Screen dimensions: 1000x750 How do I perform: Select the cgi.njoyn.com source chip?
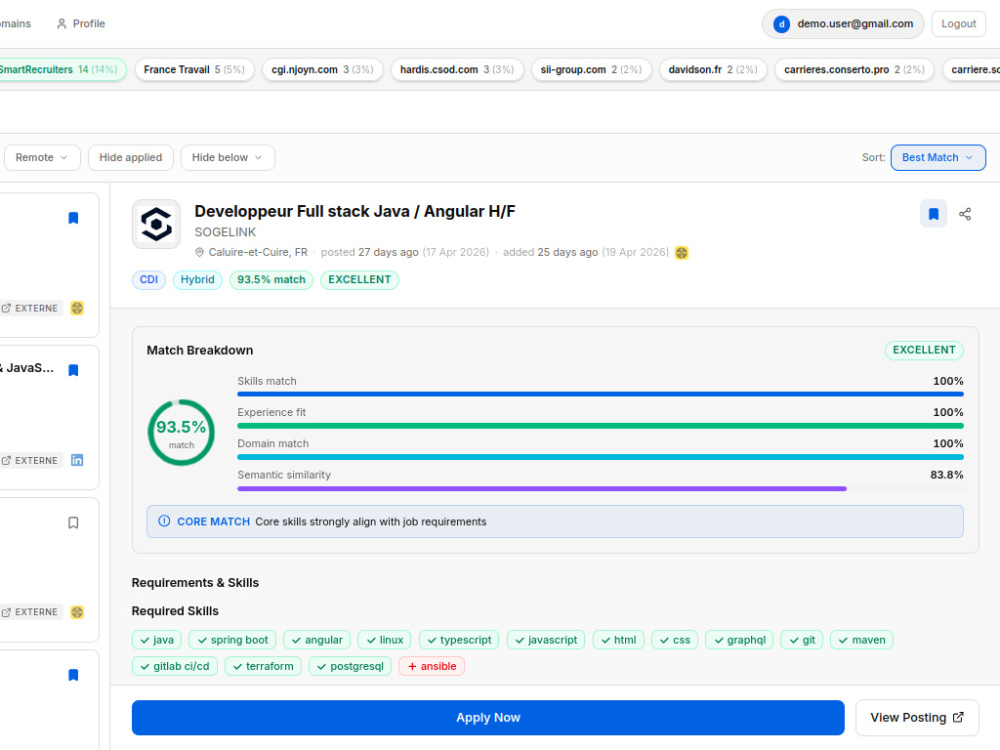[323, 70]
